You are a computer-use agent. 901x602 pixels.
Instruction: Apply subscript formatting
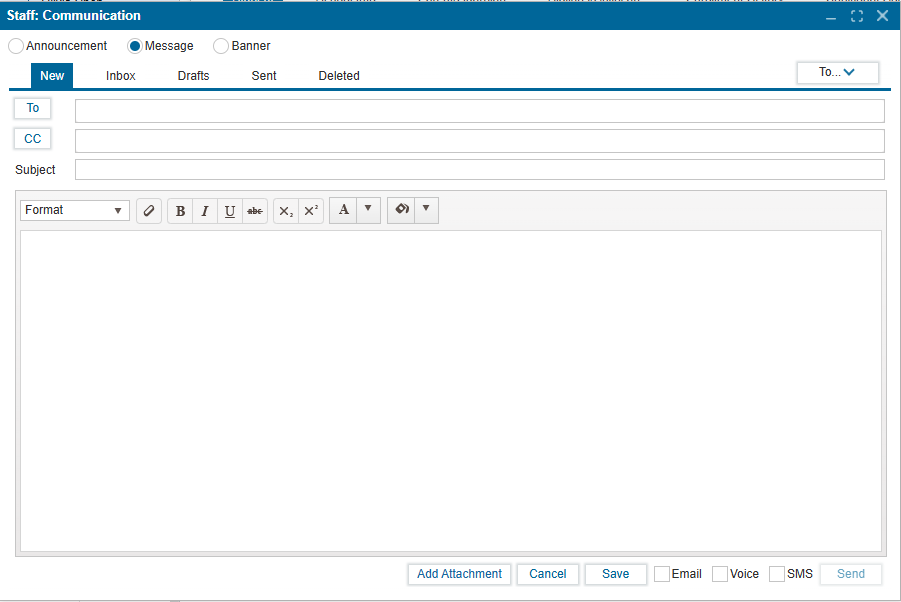286,211
